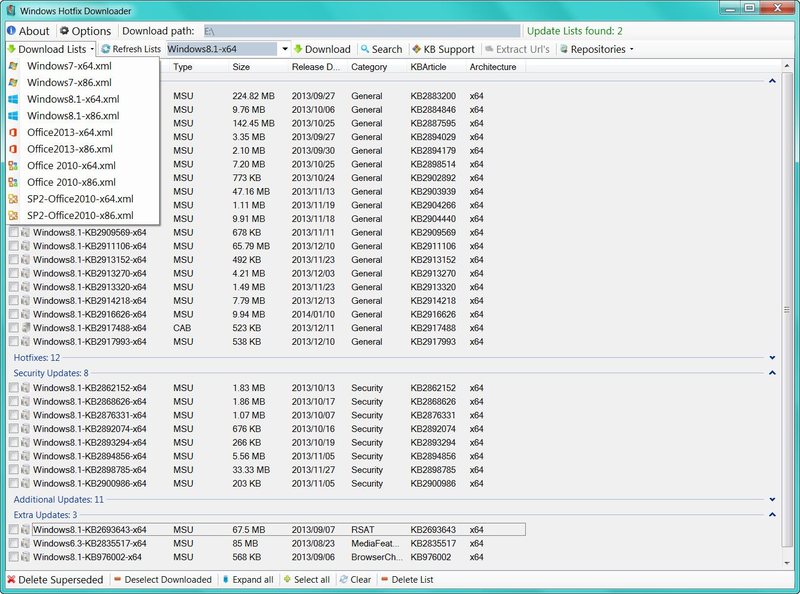Pick SP2-Office2010-x64.xml from the menu
Screen dimensions: 800x594
[x=83, y=199]
